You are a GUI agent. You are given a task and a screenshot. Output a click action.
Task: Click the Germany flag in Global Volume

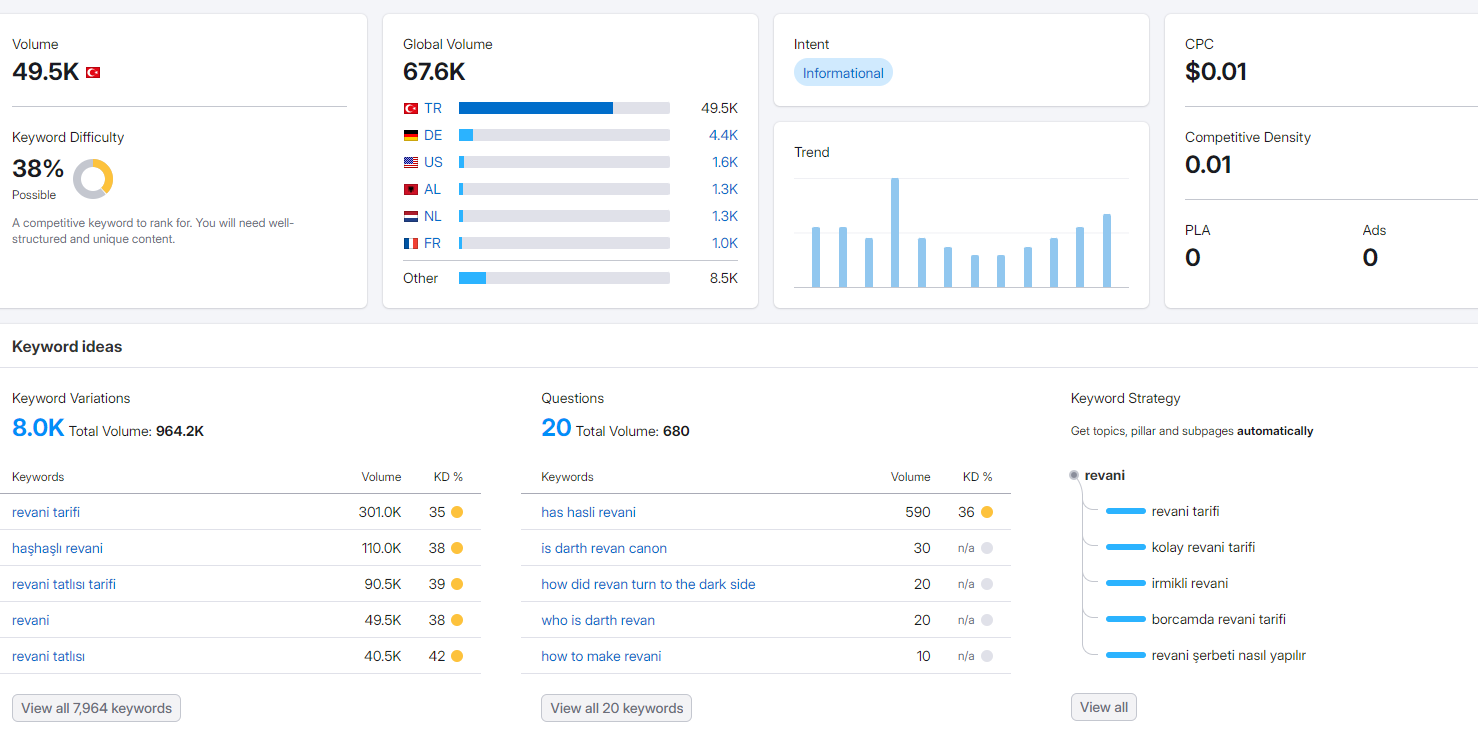pos(410,135)
